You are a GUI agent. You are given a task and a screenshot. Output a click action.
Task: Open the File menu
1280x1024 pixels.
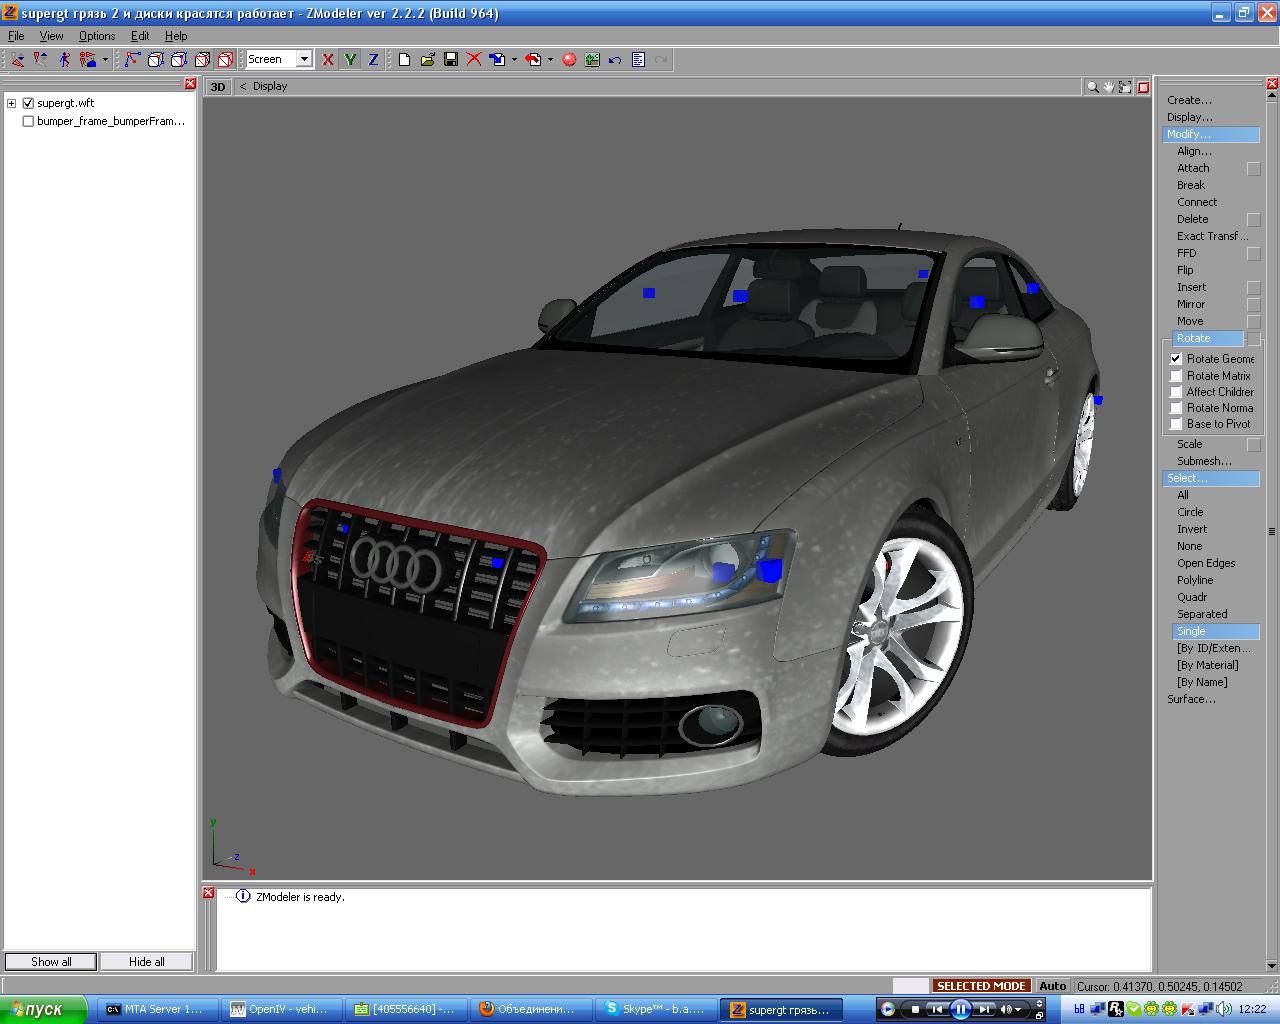16,36
